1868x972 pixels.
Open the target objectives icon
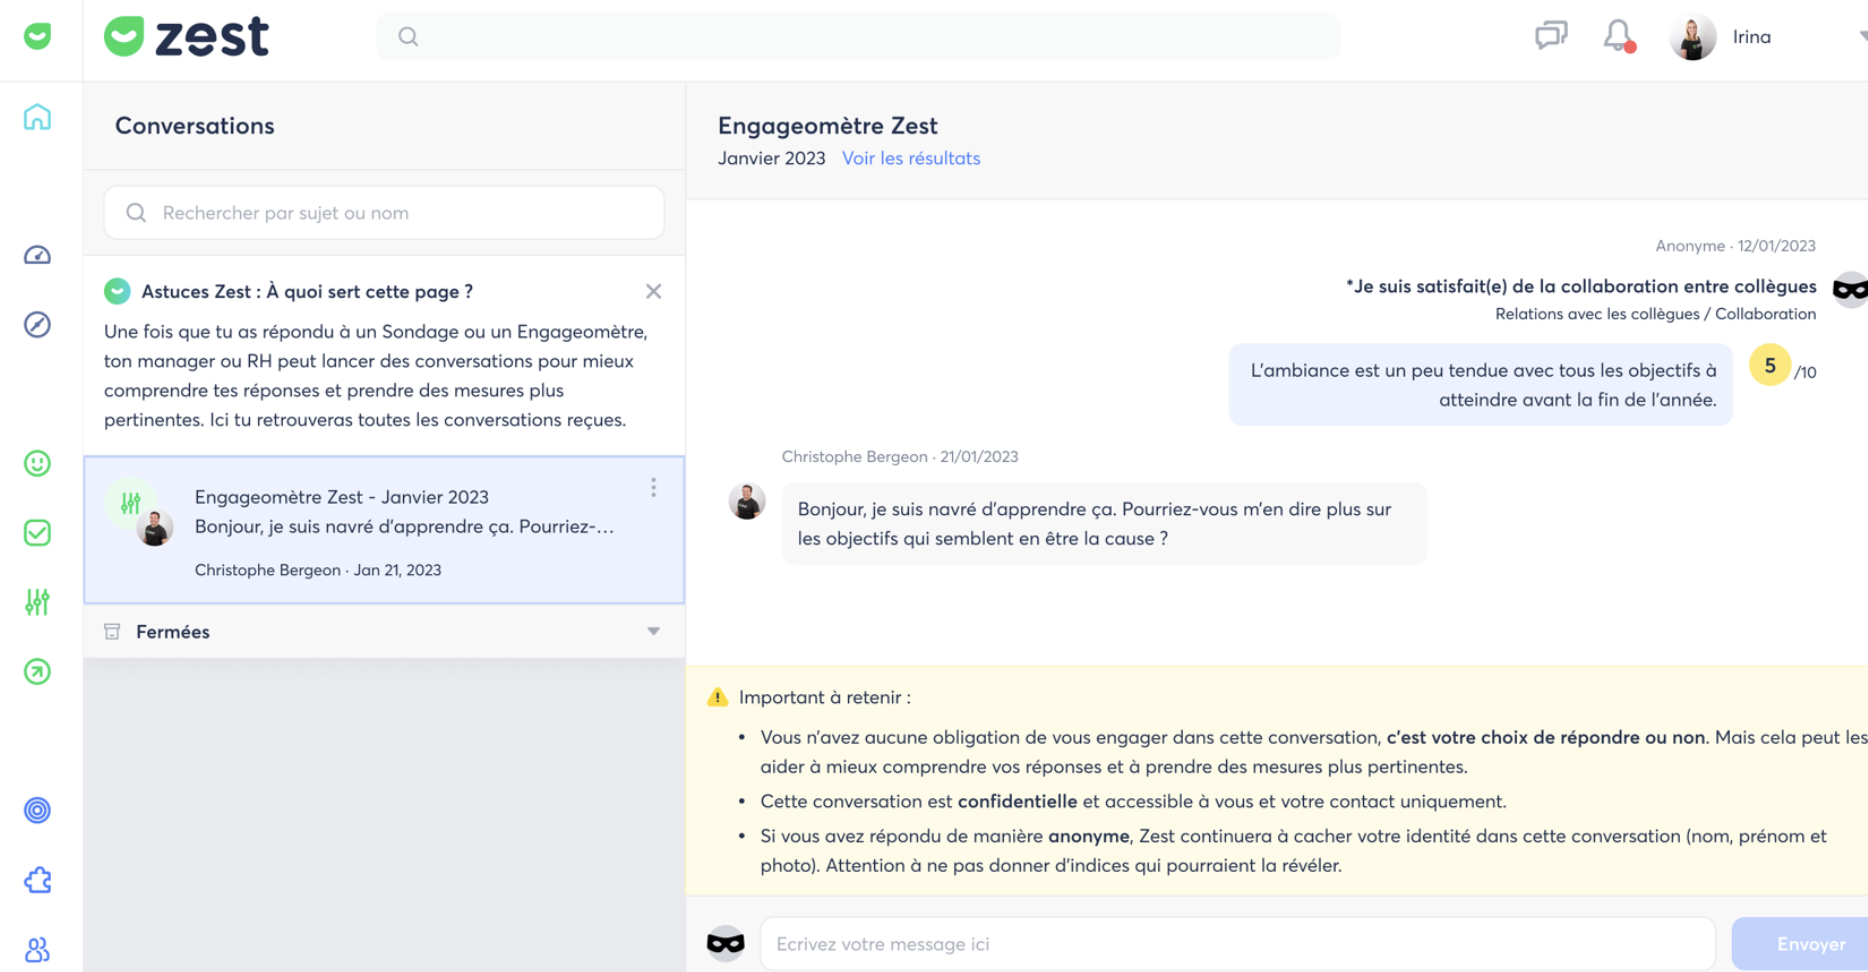(x=37, y=810)
